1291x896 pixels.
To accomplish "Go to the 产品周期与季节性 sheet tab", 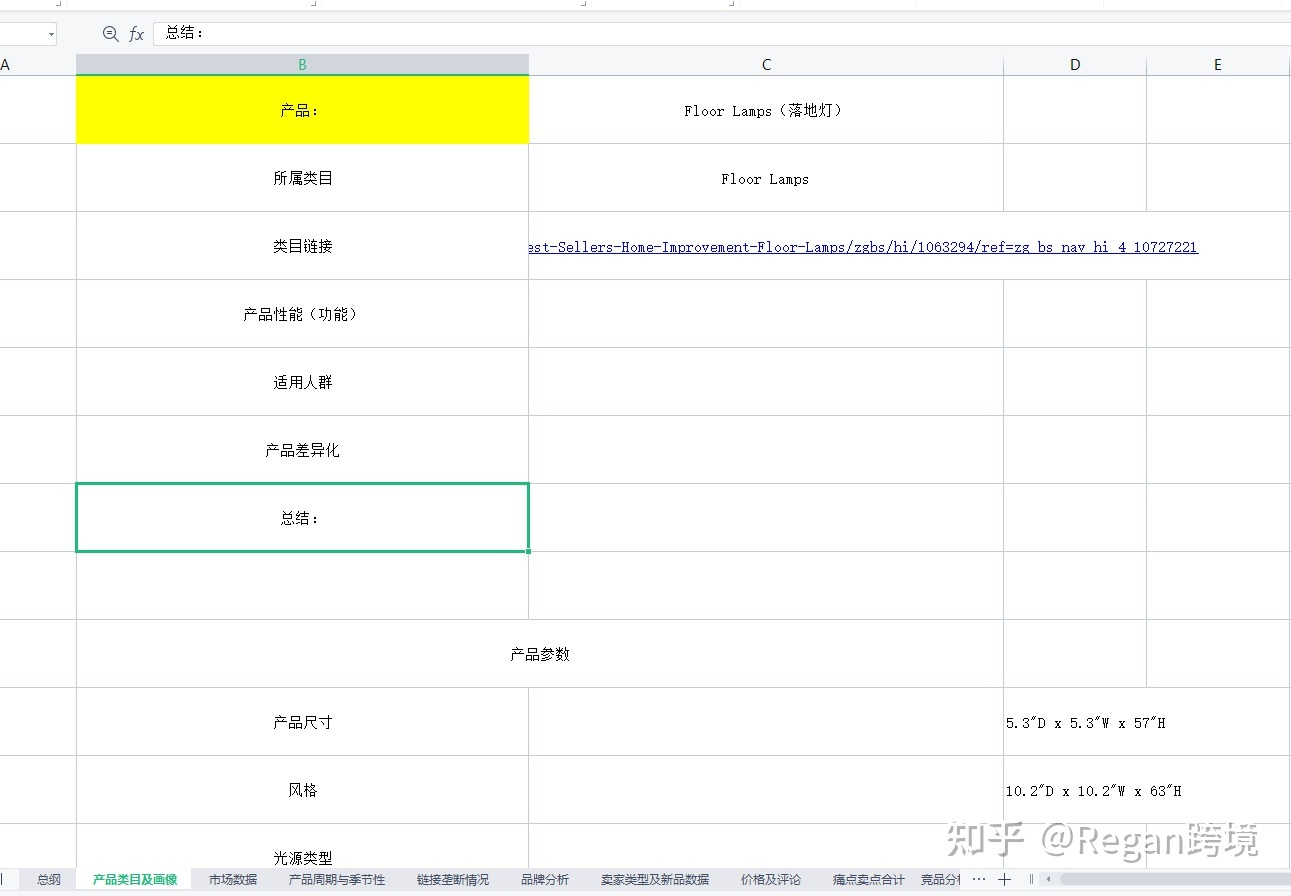I will click(337, 880).
